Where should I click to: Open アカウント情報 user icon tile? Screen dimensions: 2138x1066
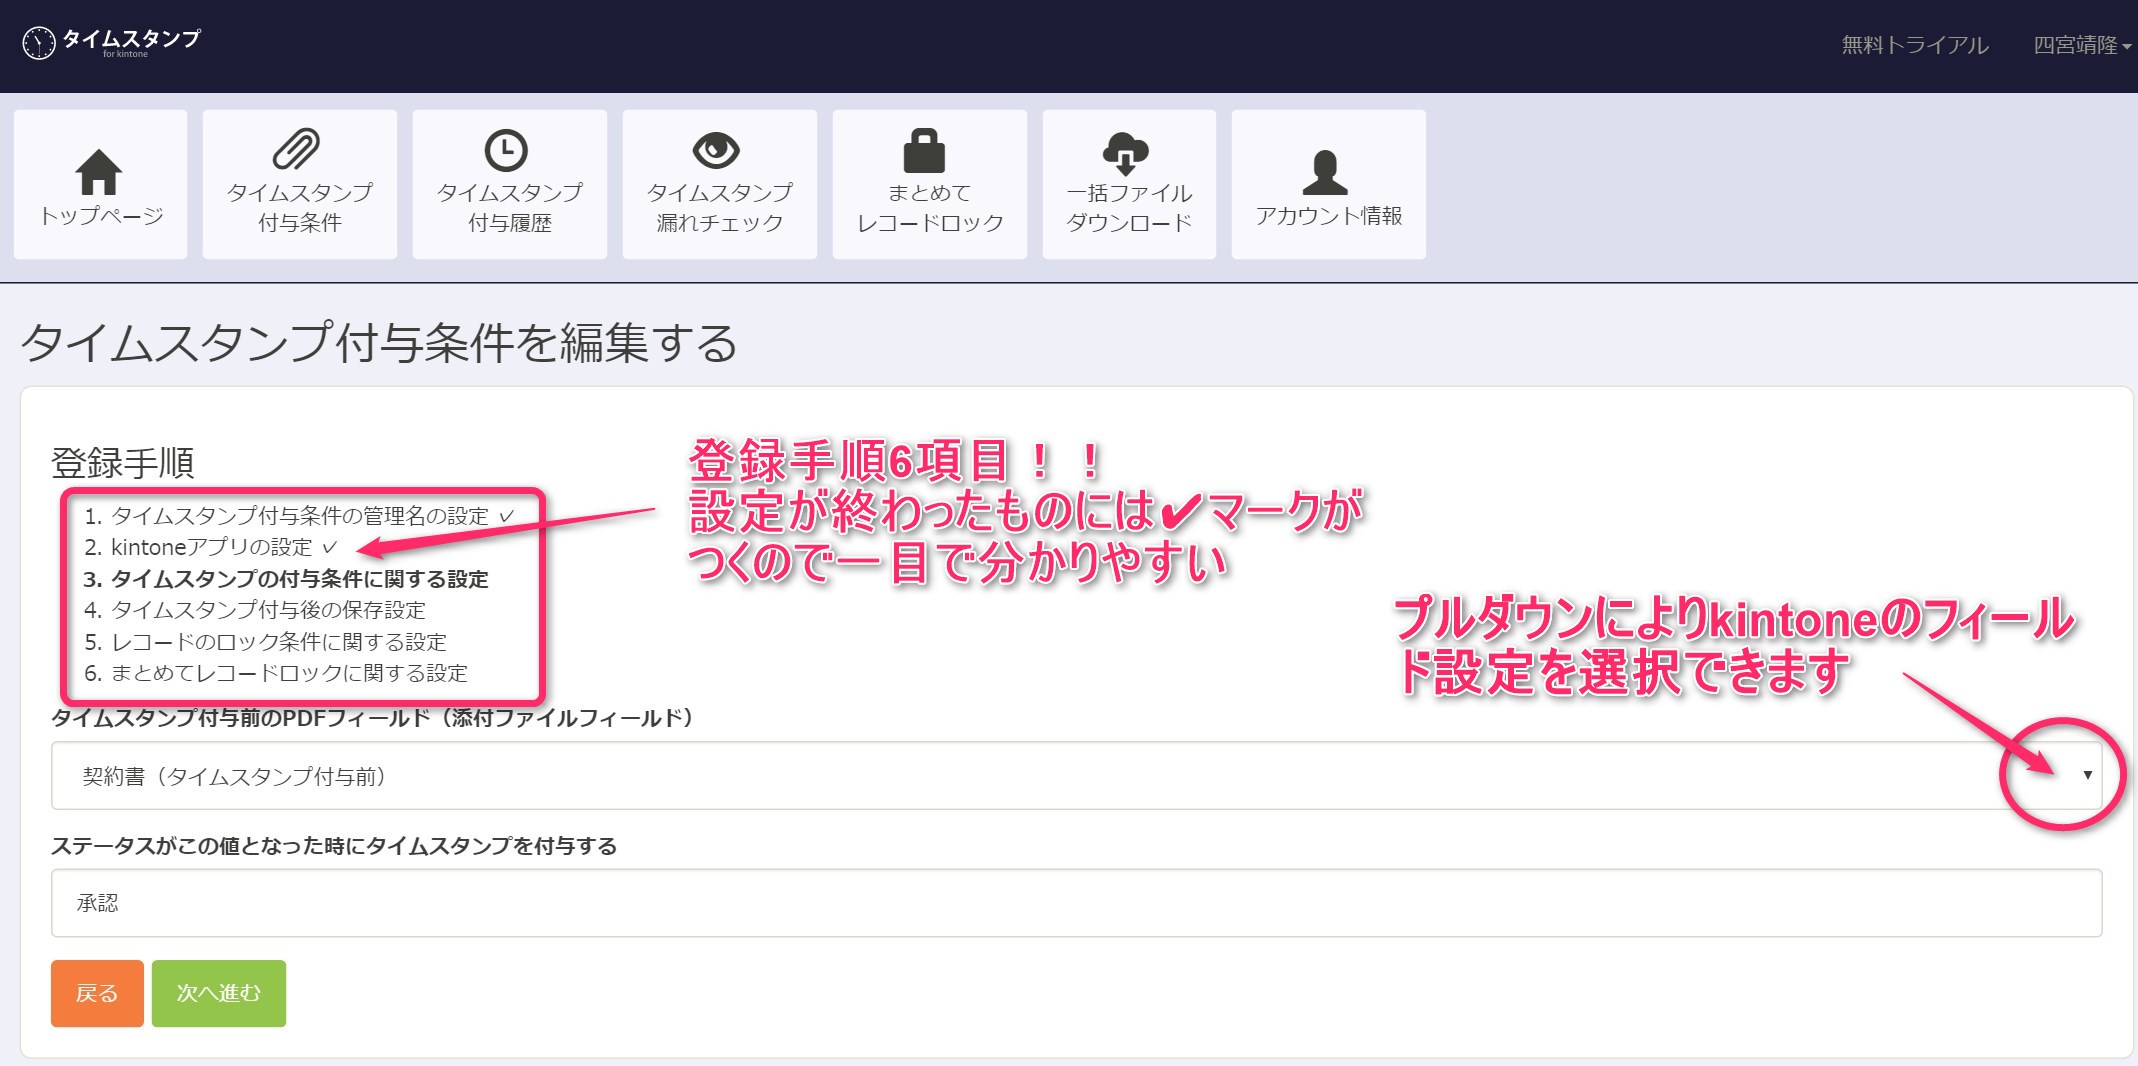1329,185
